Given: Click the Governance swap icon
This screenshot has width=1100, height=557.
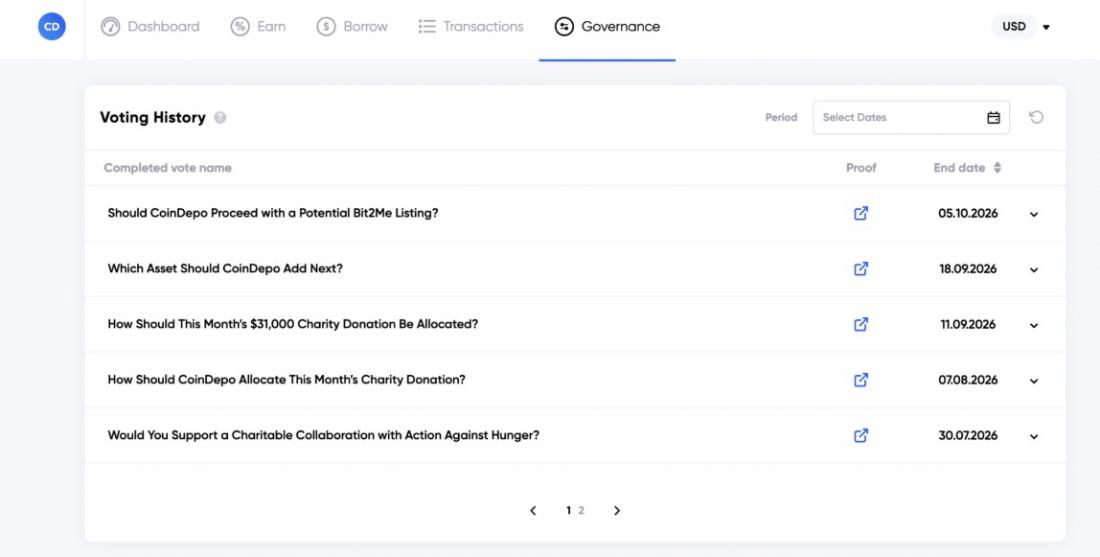Looking at the screenshot, I should click(564, 27).
